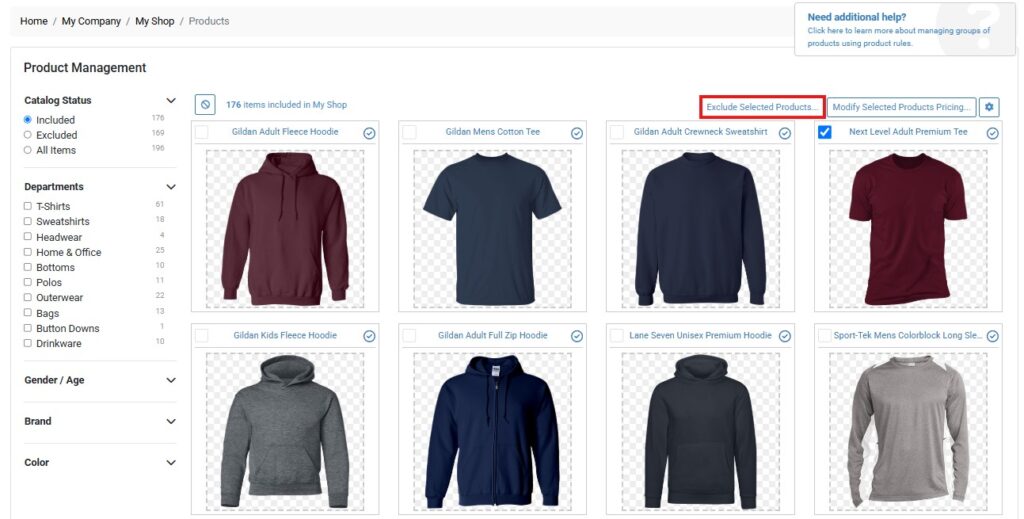This screenshot has width=1024, height=519.
Task: Open Gildan Mens Cotton Tee title link
Action: 493,132
